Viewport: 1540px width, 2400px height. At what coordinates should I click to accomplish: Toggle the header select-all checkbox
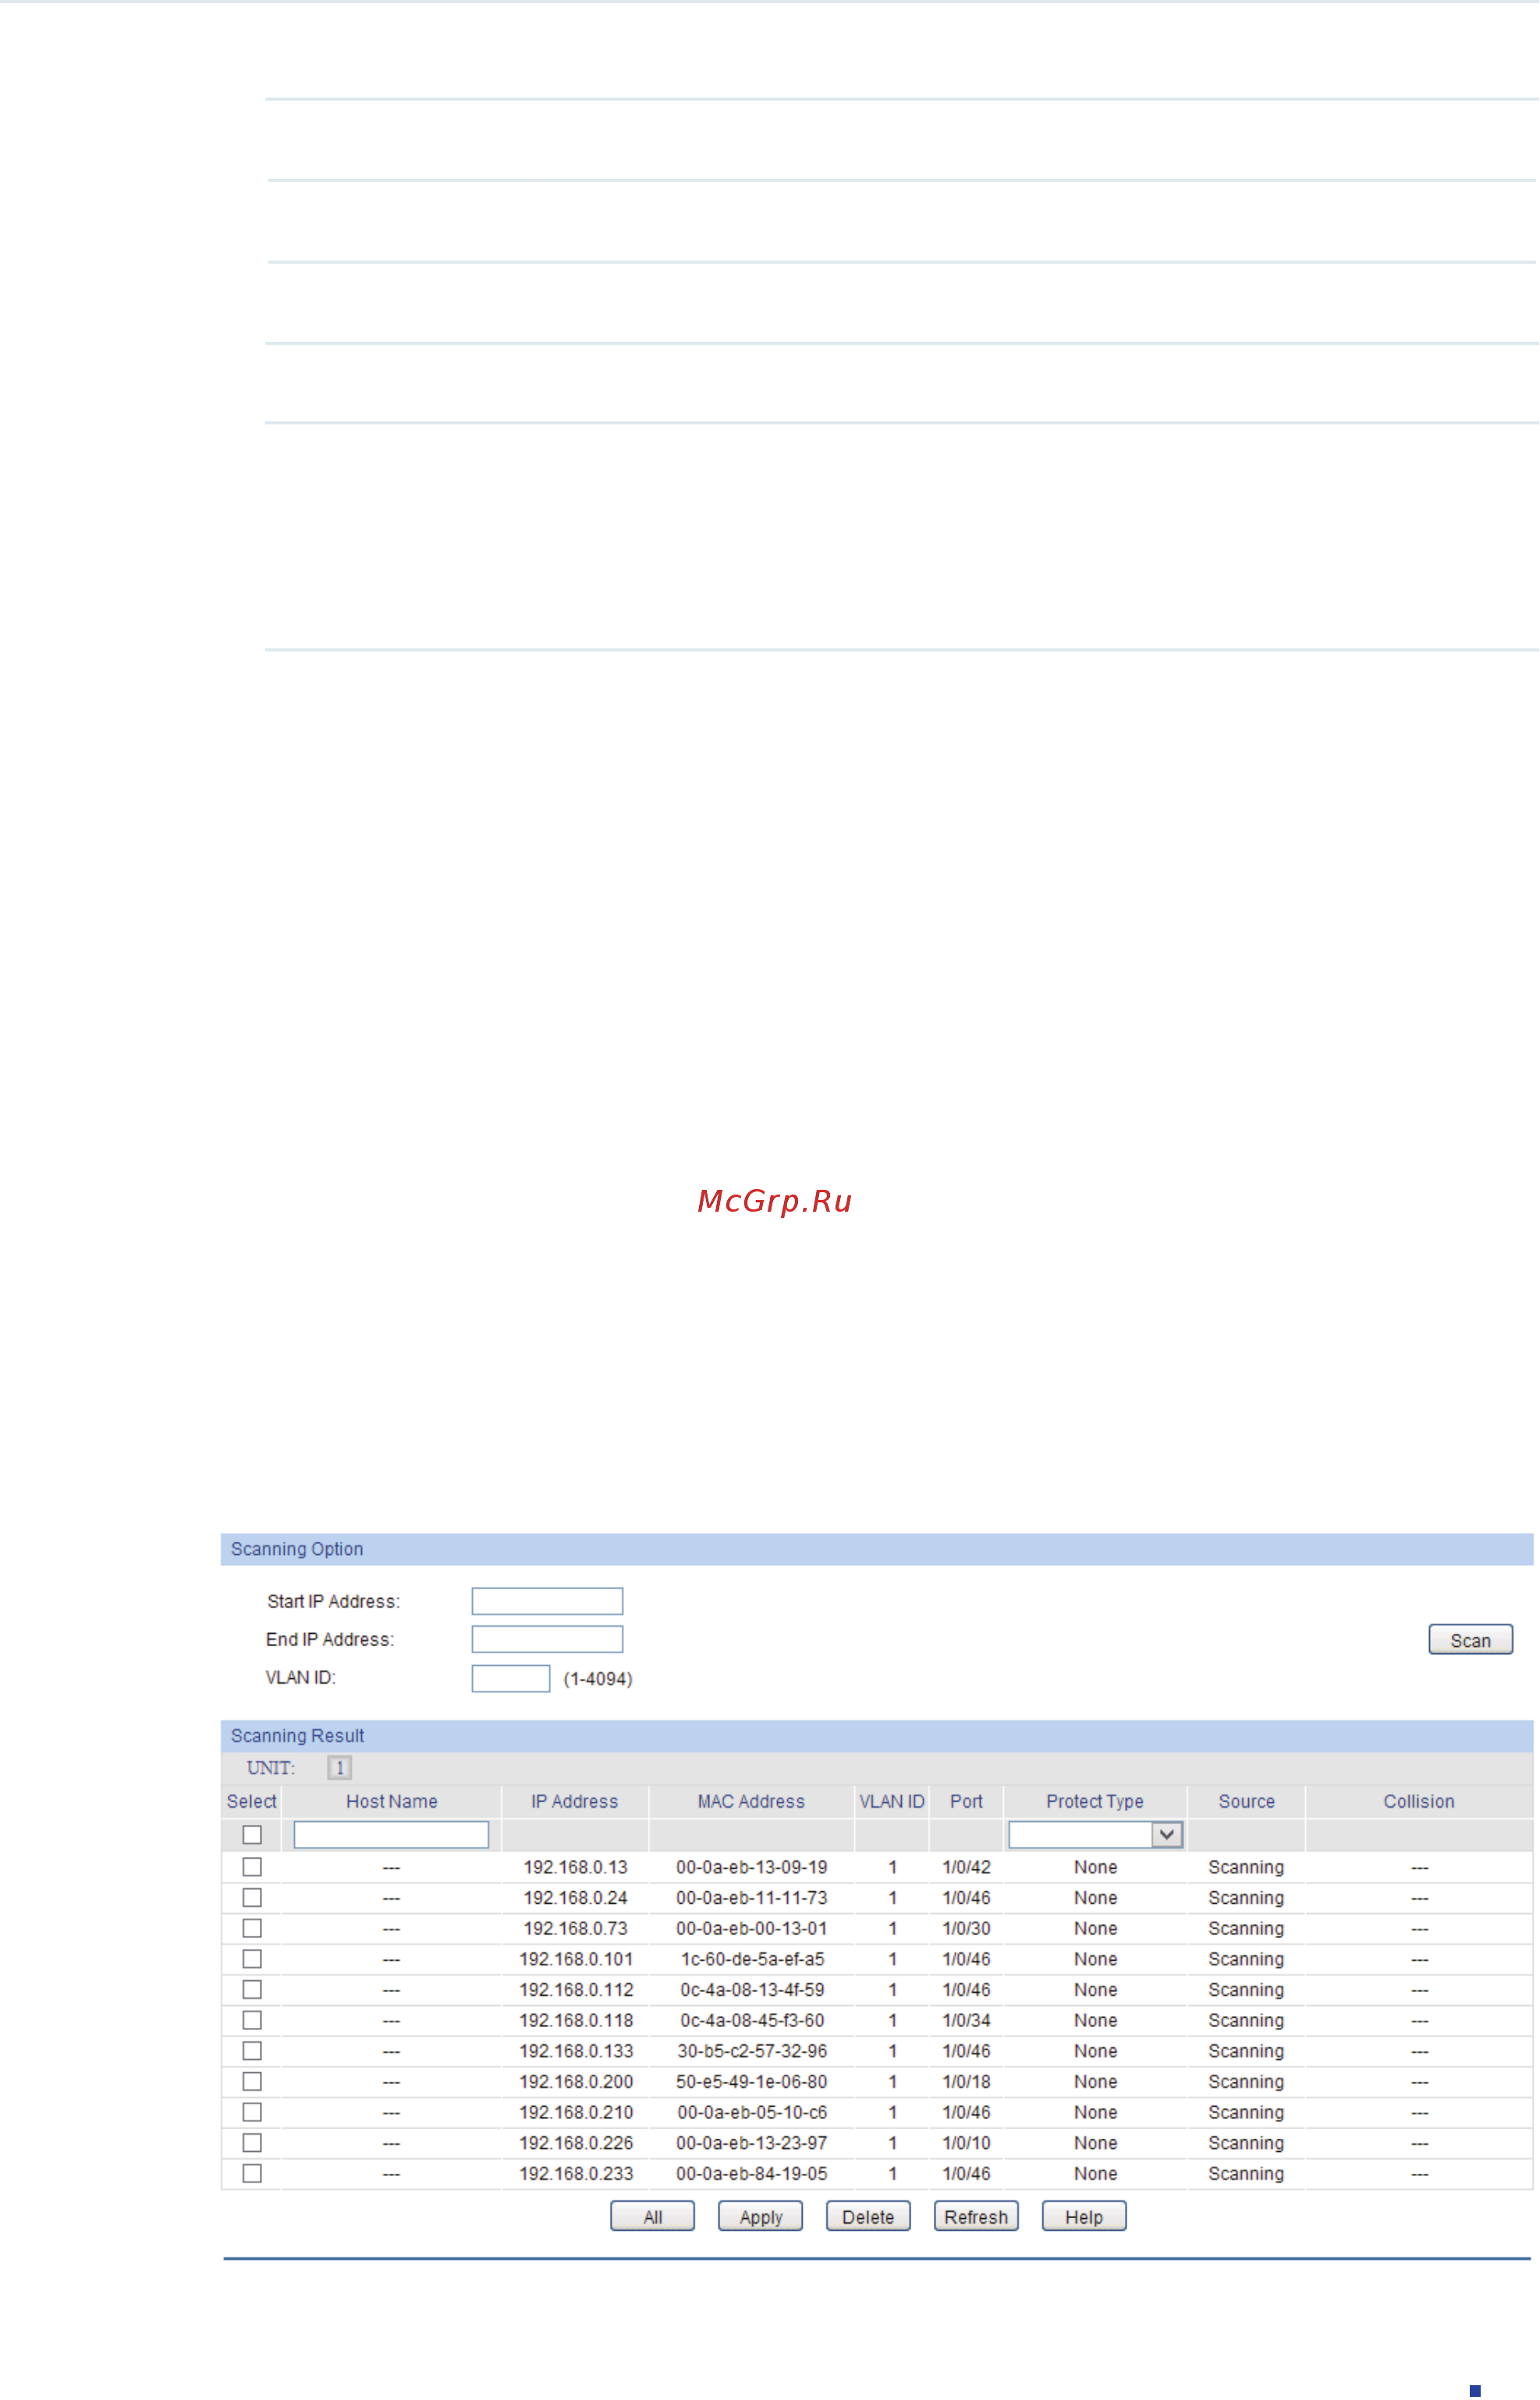point(252,1835)
